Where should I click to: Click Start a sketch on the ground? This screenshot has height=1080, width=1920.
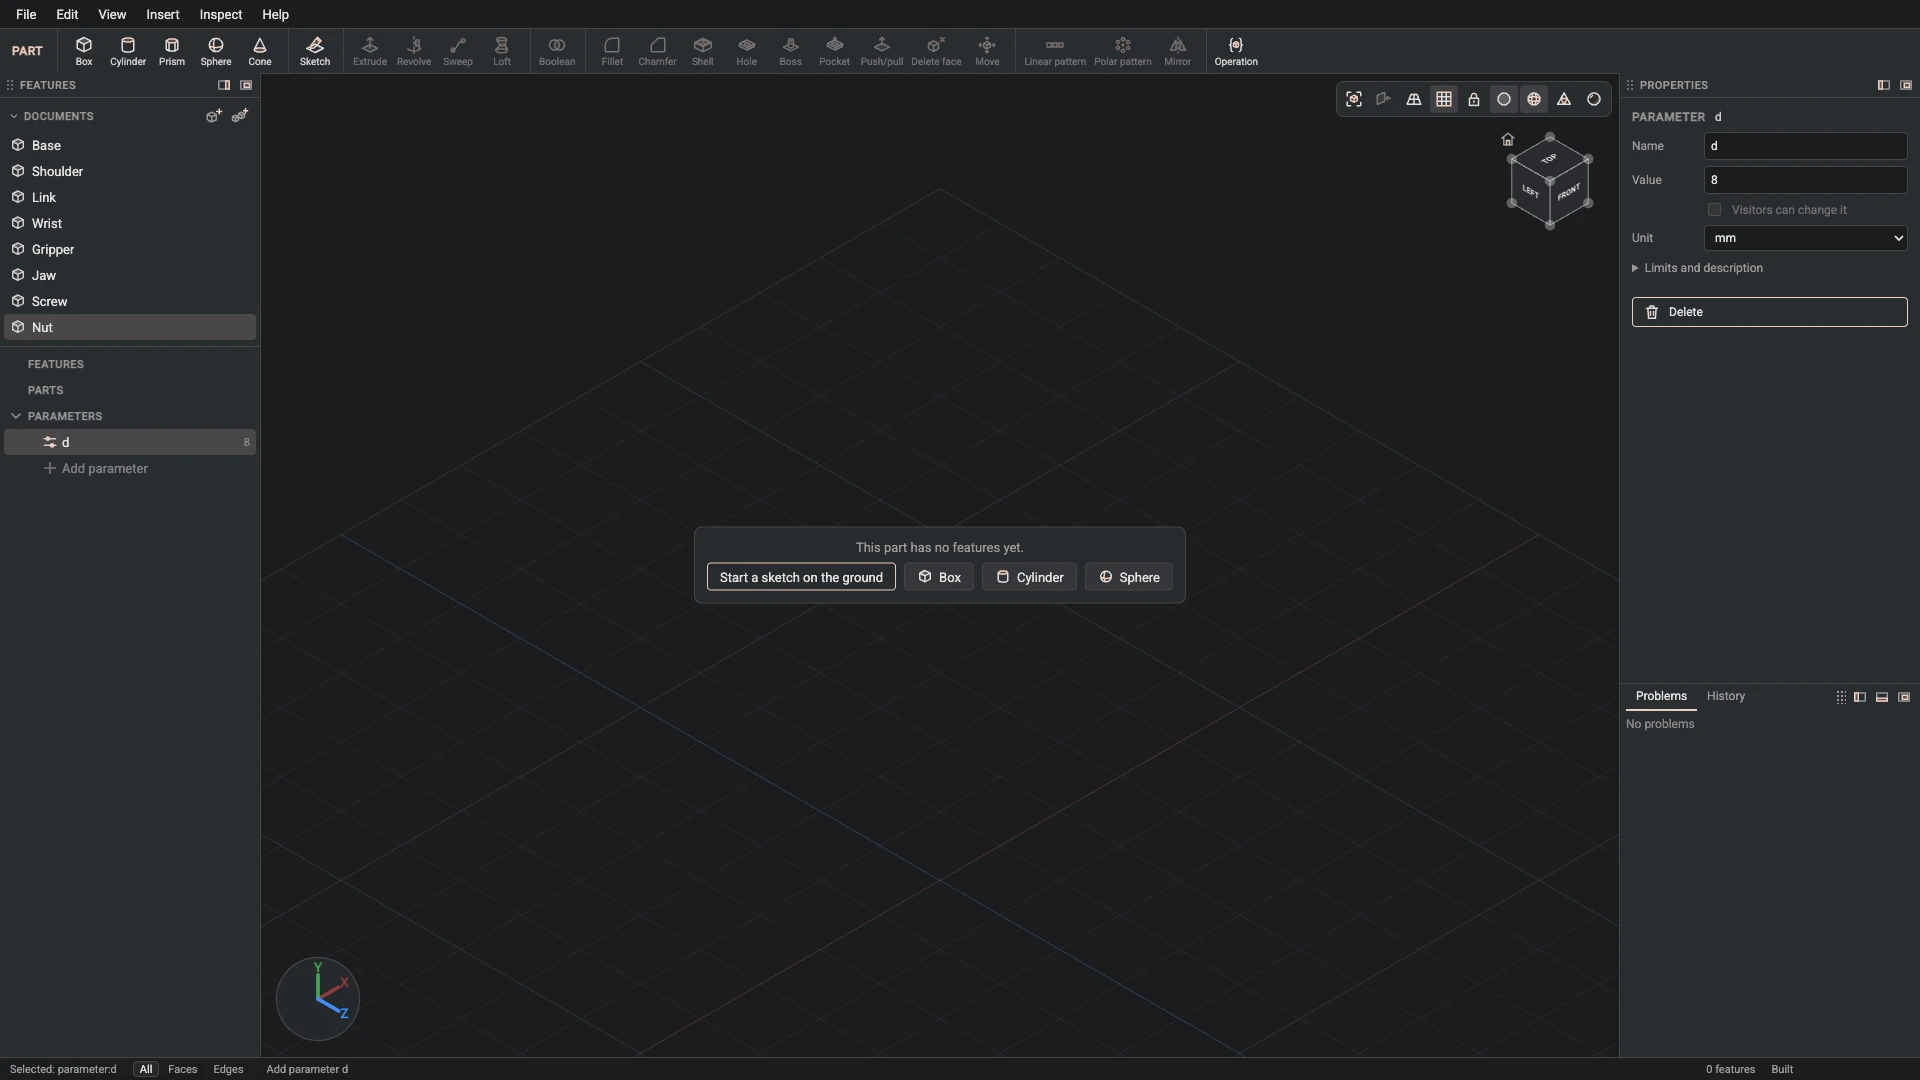tap(801, 577)
